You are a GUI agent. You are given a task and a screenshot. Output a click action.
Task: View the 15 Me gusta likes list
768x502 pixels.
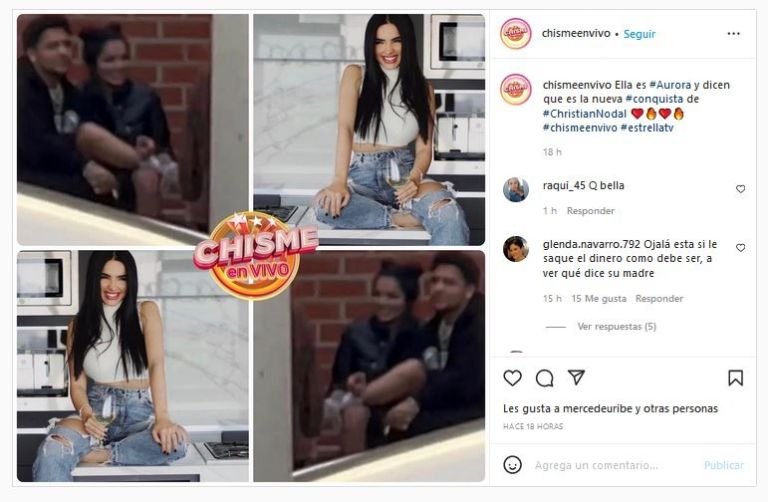pyautogui.click(x=599, y=298)
